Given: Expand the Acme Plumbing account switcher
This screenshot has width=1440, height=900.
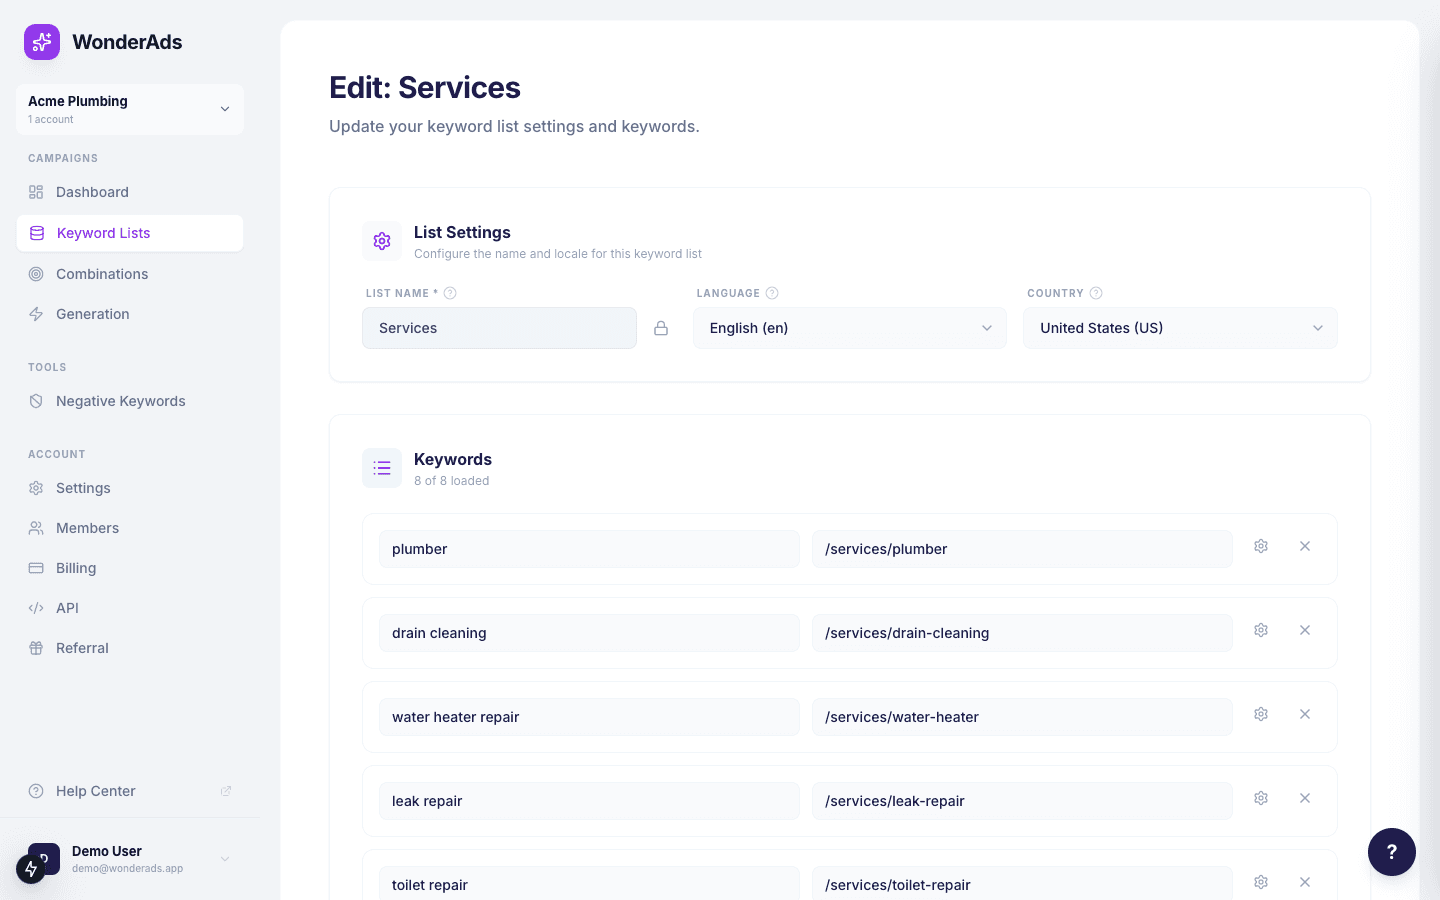Looking at the screenshot, I should 130,109.
